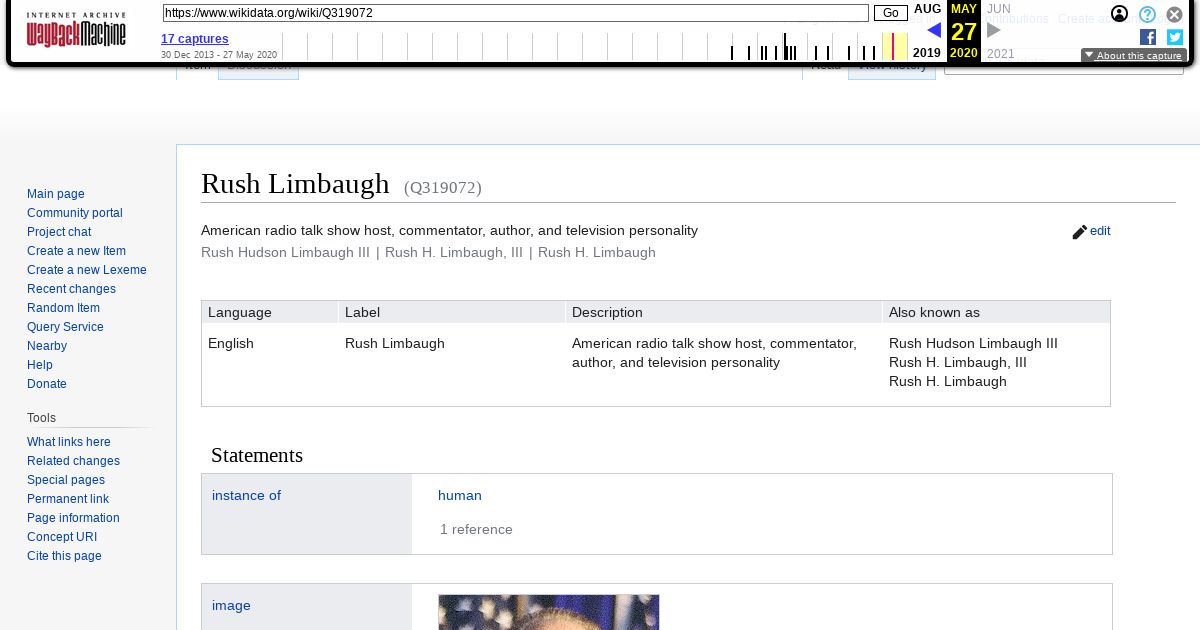Screen dimensions: 1200x630
Task: Open Wayback help question-mark icon
Action: coord(1147,14)
